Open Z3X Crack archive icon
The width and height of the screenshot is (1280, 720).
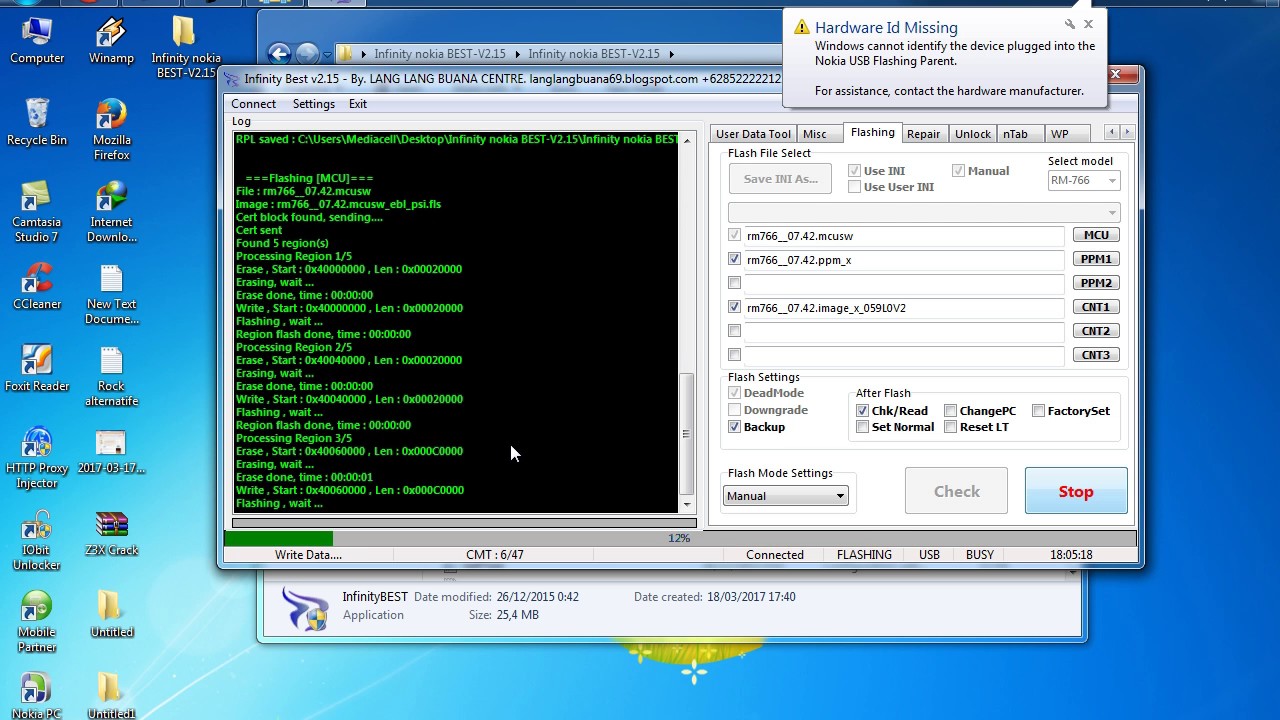[x=111, y=532]
